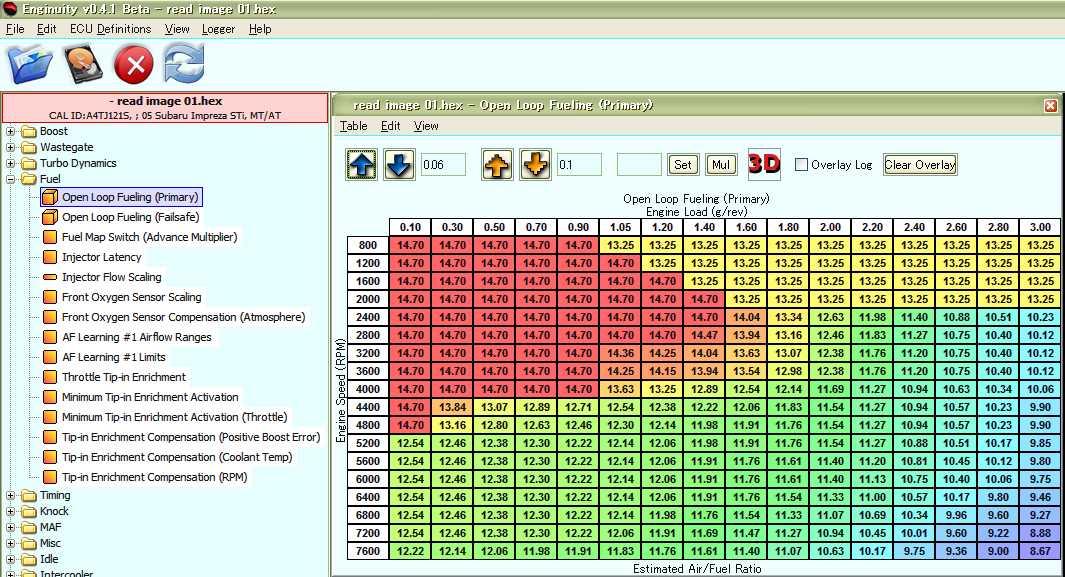The height and width of the screenshot is (577, 1065).
Task: Click the blue refresh arrows icon
Action: (184, 65)
